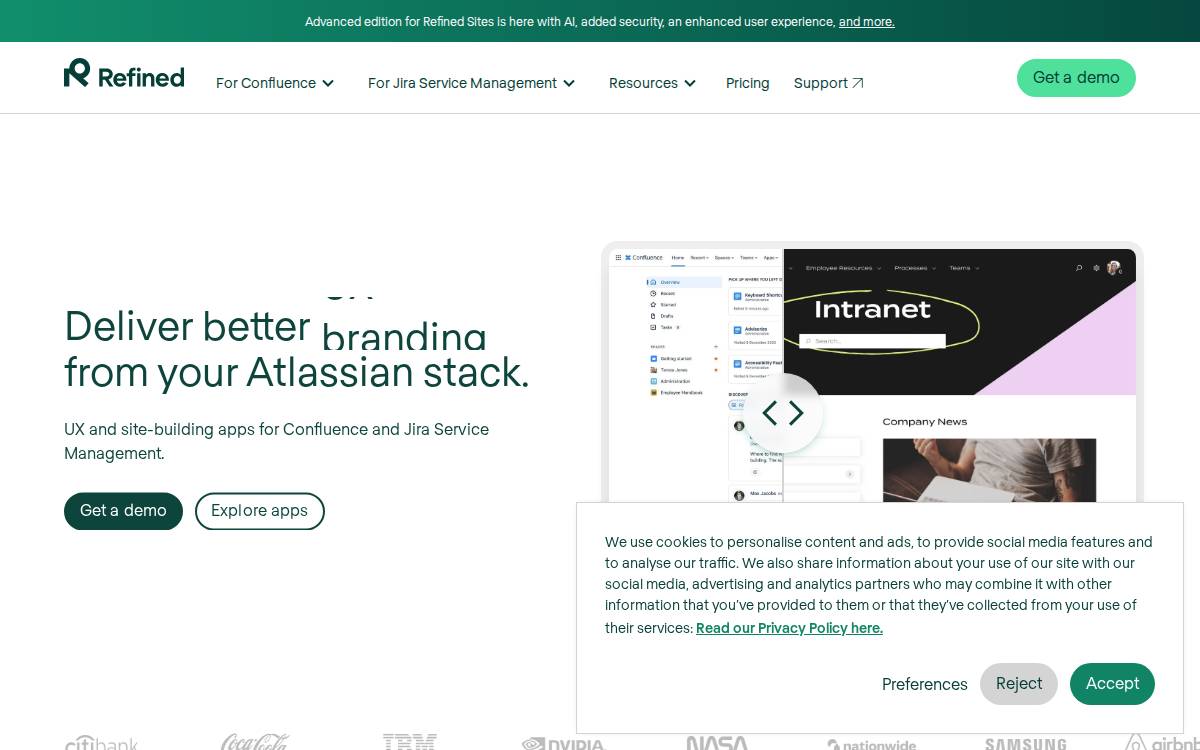Image resolution: width=1200 pixels, height=750 pixels.
Task: Click the Company News photo thumbnail
Action: pyautogui.click(x=989, y=470)
